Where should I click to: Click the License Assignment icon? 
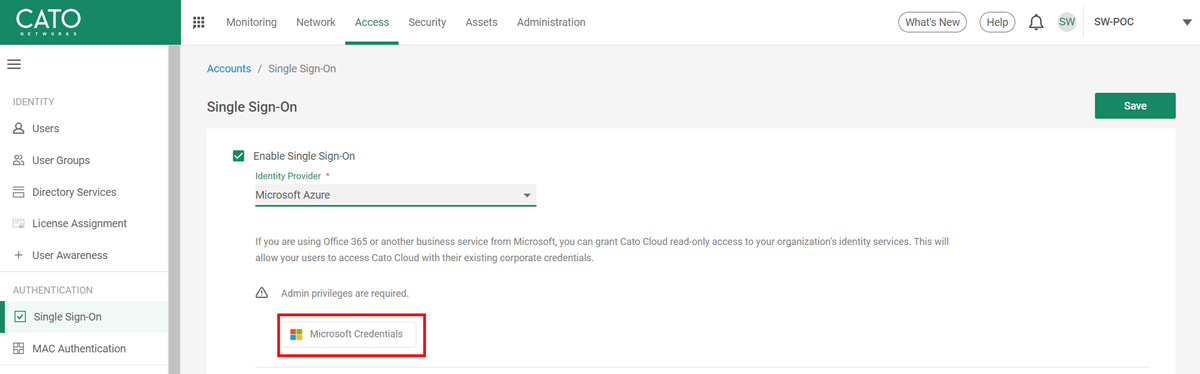click(x=18, y=224)
